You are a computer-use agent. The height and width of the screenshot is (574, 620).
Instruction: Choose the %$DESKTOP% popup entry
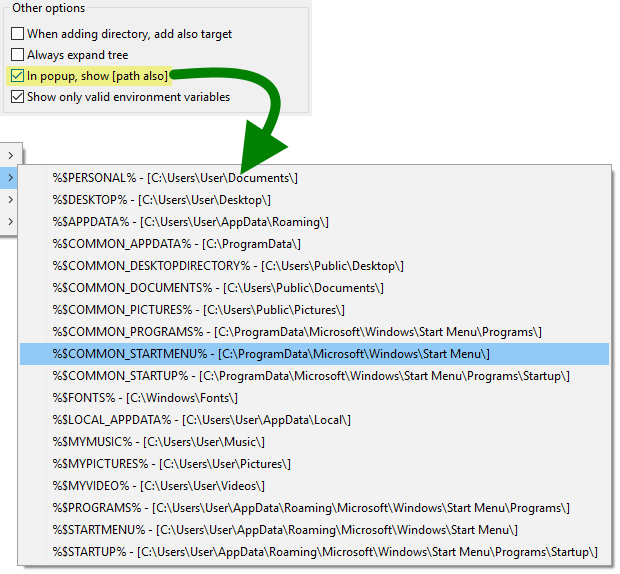[x=161, y=200]
